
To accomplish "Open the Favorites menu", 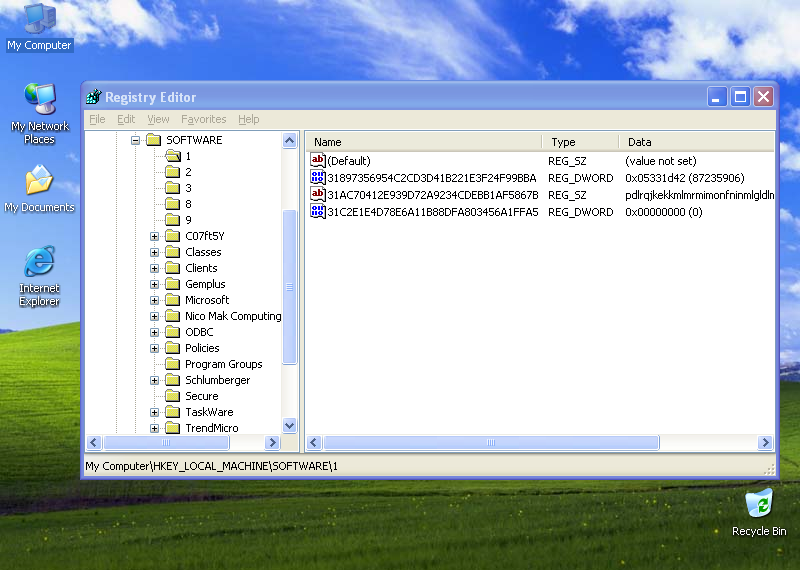I will coord(204,119).
